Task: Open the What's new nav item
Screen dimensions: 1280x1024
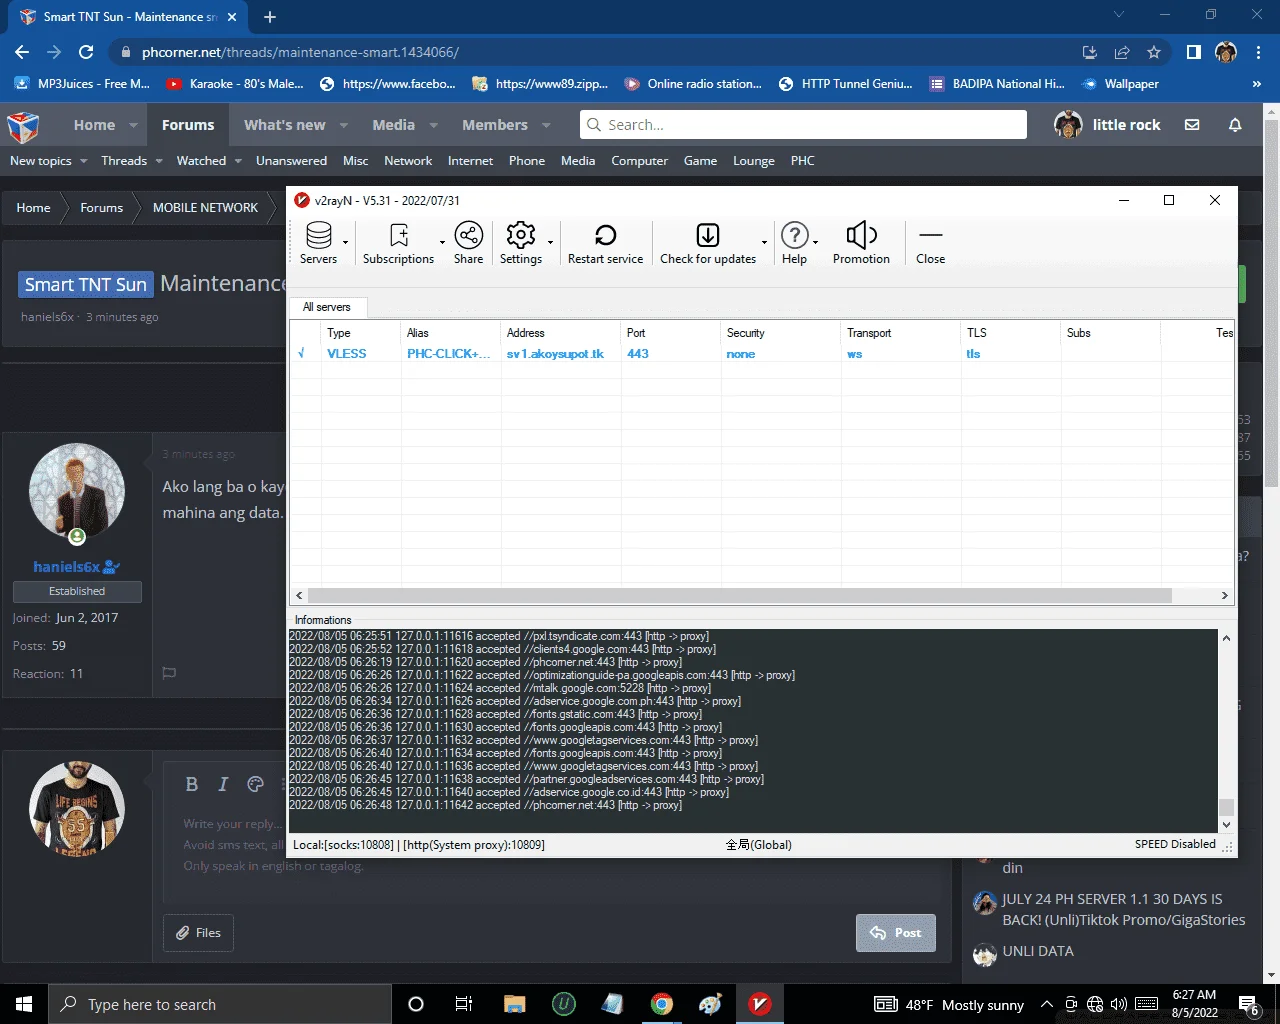Action: click(x=285, y=125)
